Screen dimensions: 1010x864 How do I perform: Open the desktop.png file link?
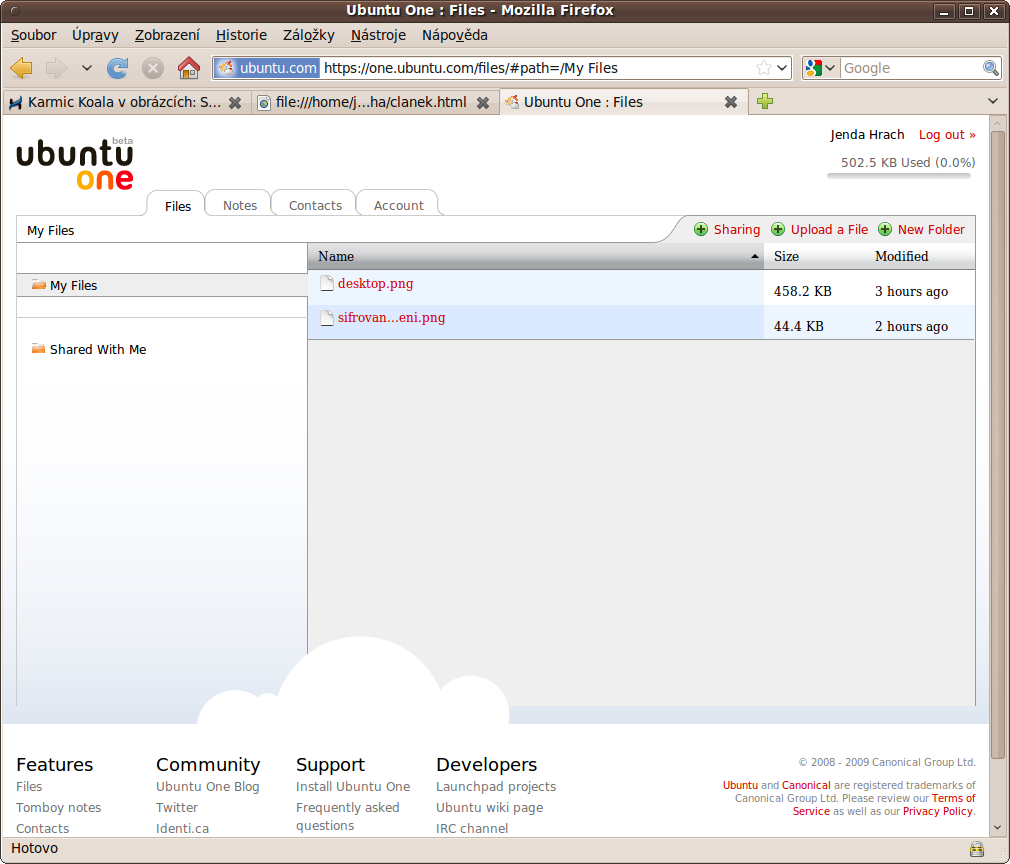pyautogui.click(x=376, y=283)
